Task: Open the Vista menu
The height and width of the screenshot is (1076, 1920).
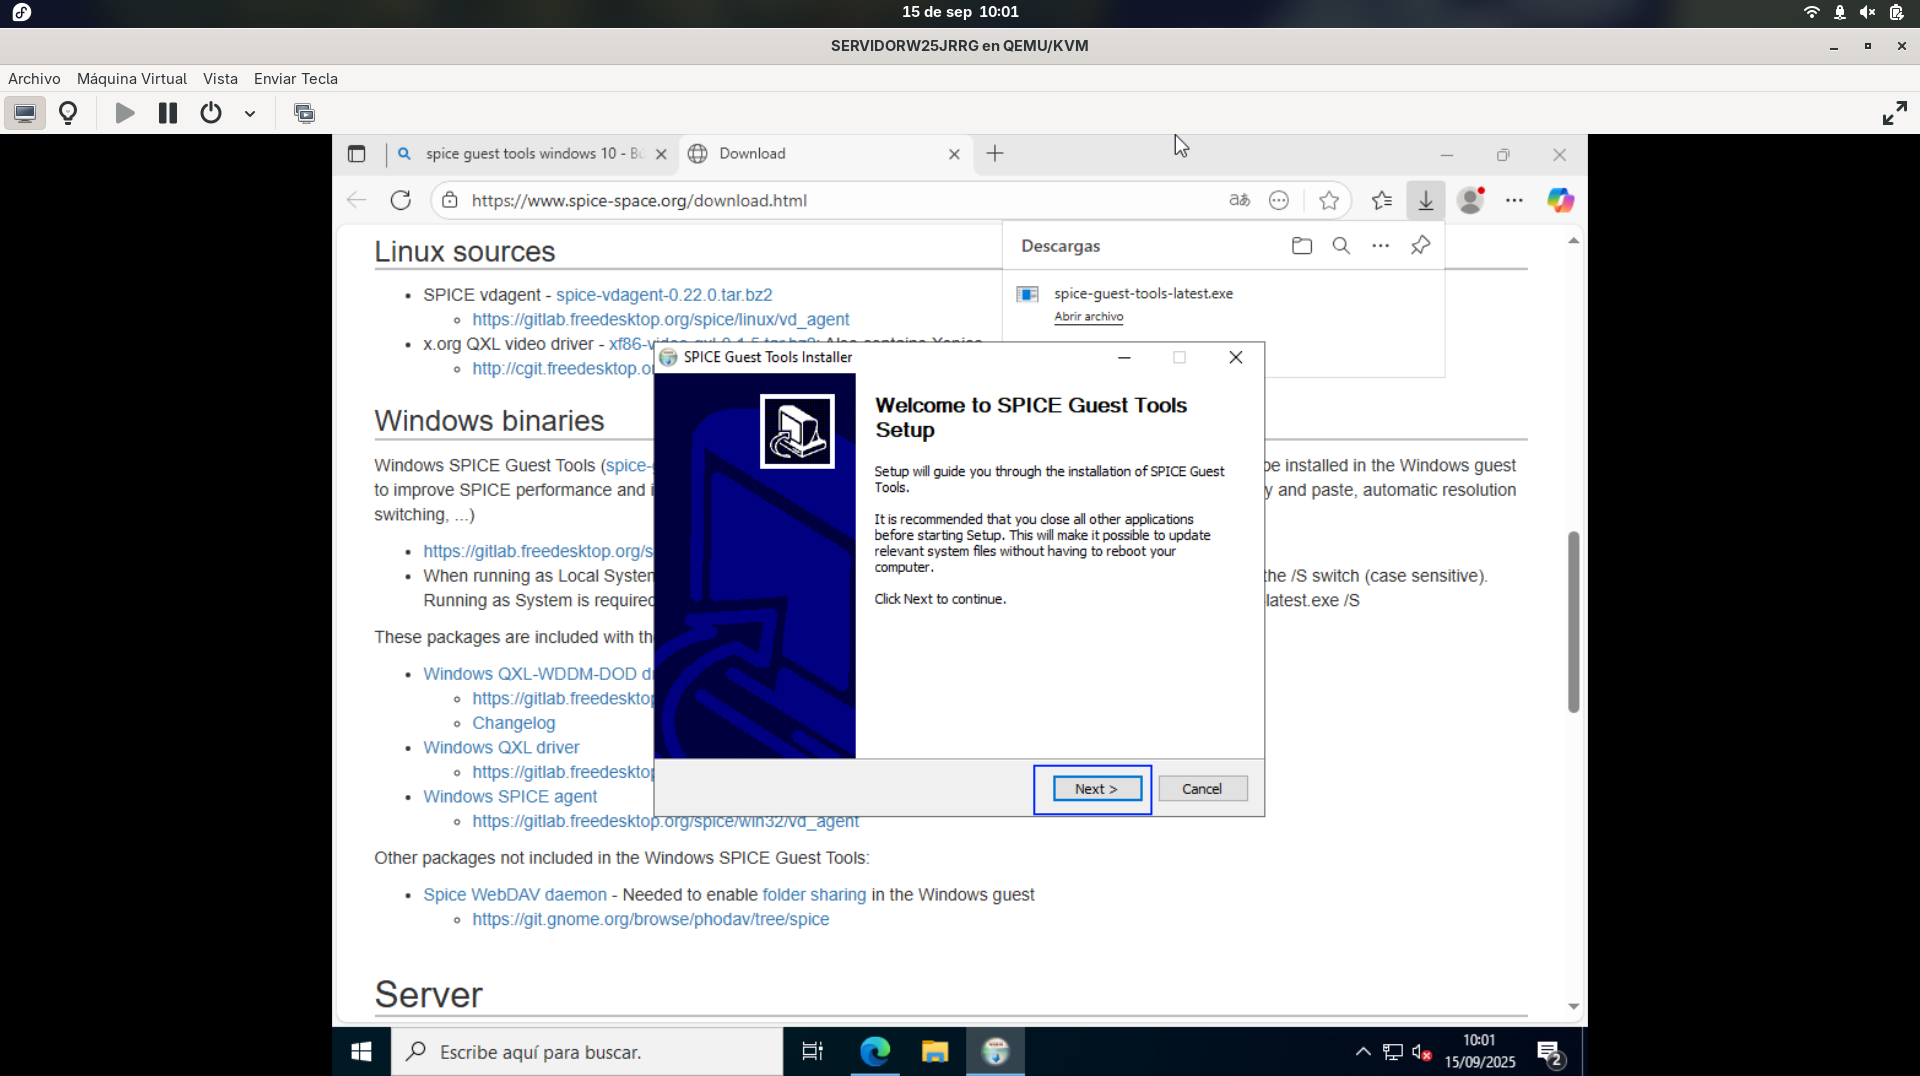Action: (x=220, y=79)
